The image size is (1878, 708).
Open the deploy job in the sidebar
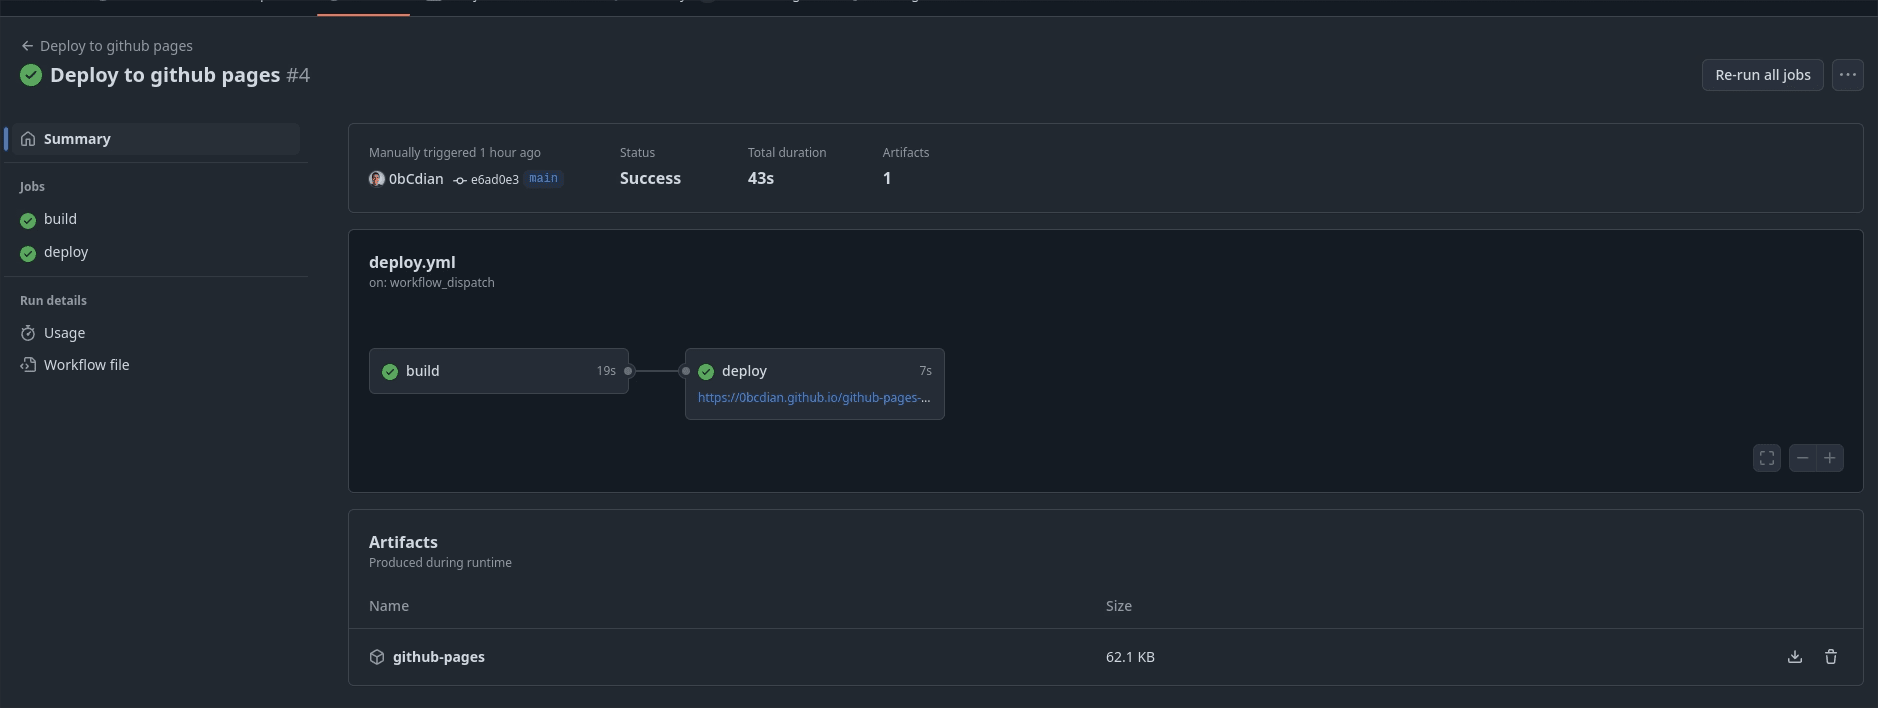click(x=66, y=252)
